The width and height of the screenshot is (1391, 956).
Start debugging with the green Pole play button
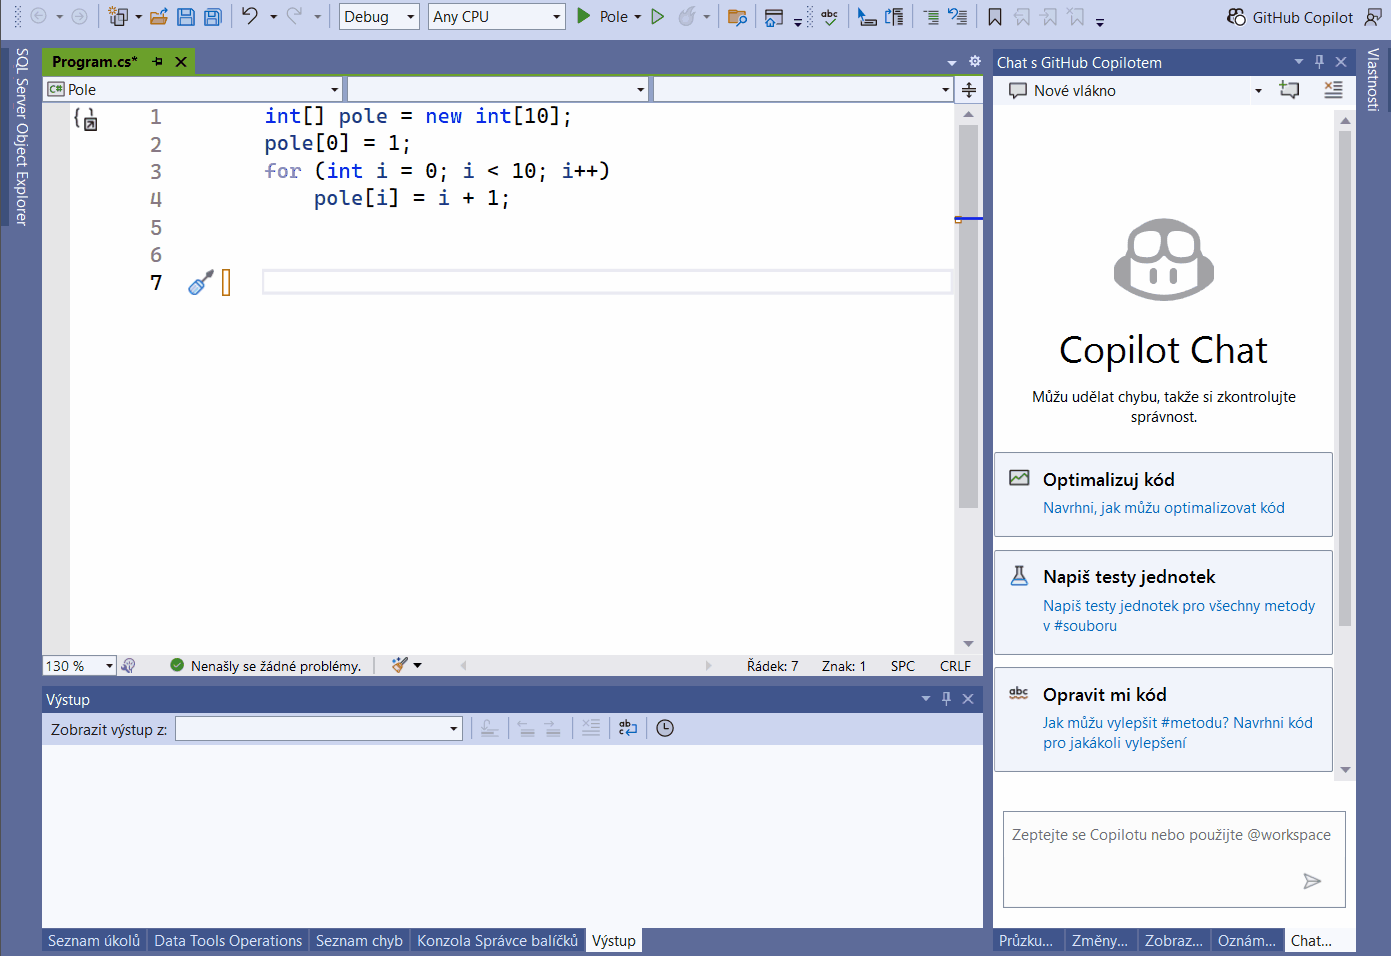tap(584, 16)
